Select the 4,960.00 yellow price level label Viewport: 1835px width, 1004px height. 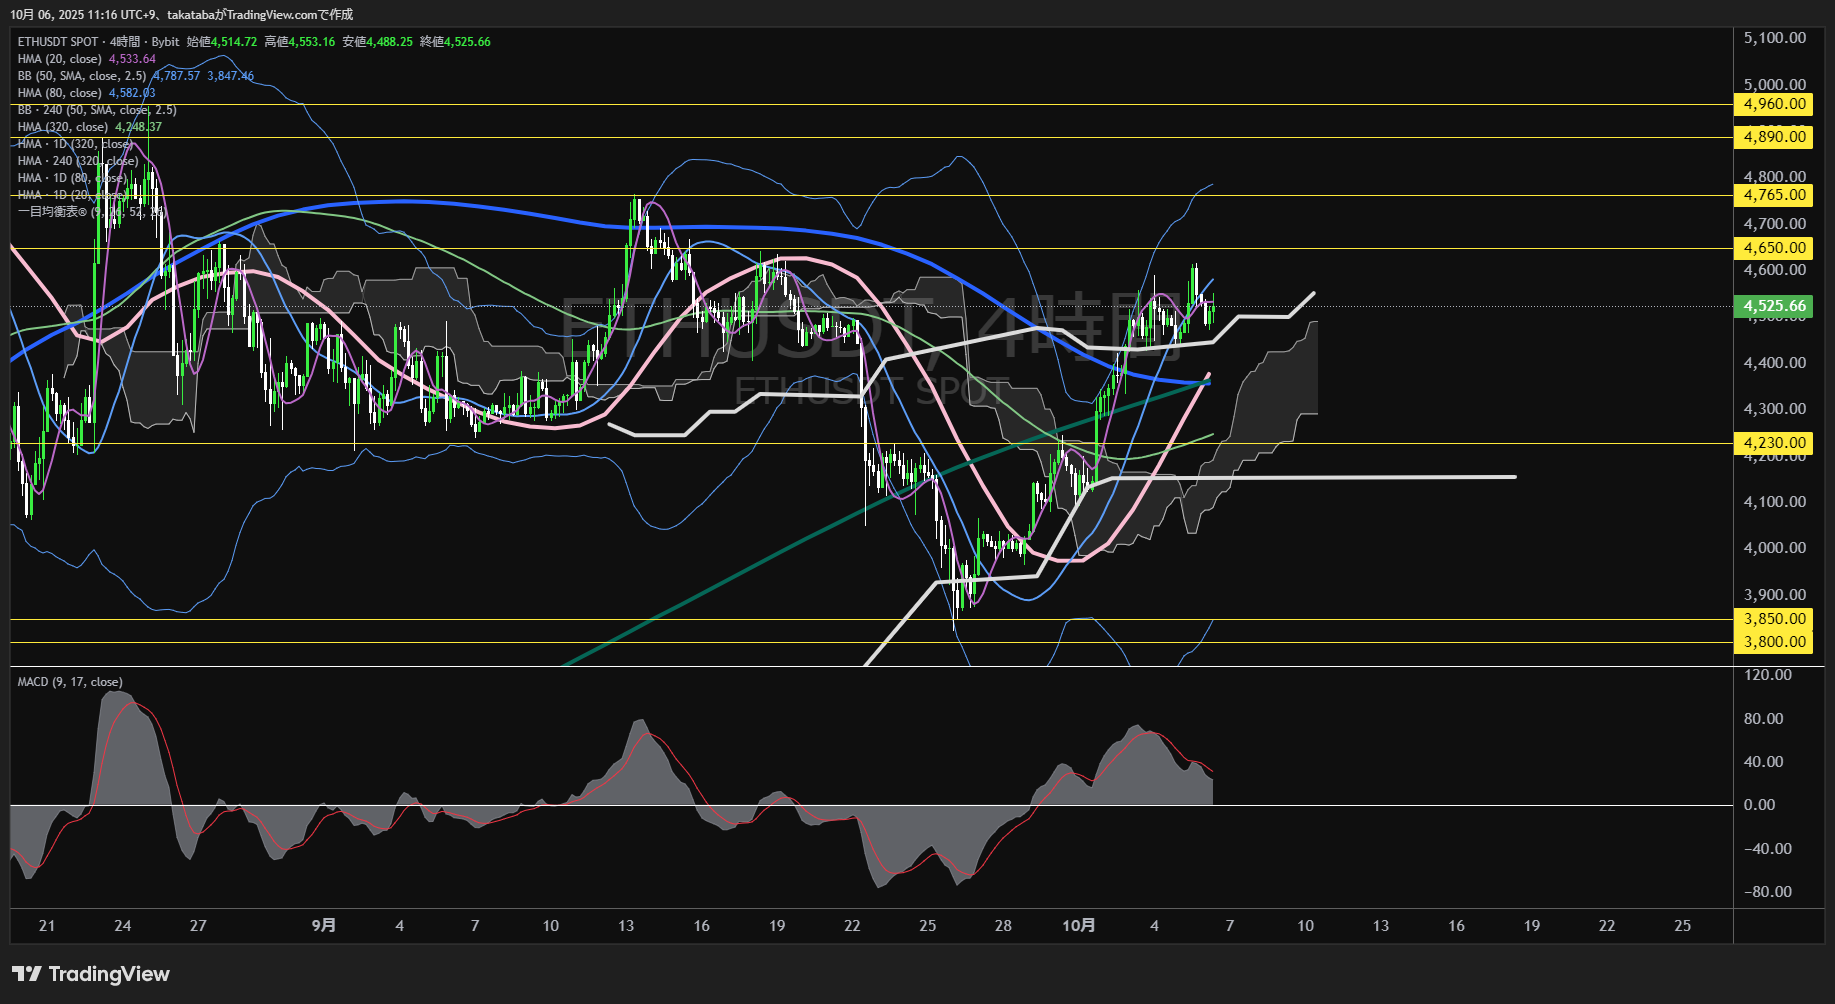(1774, 104)
